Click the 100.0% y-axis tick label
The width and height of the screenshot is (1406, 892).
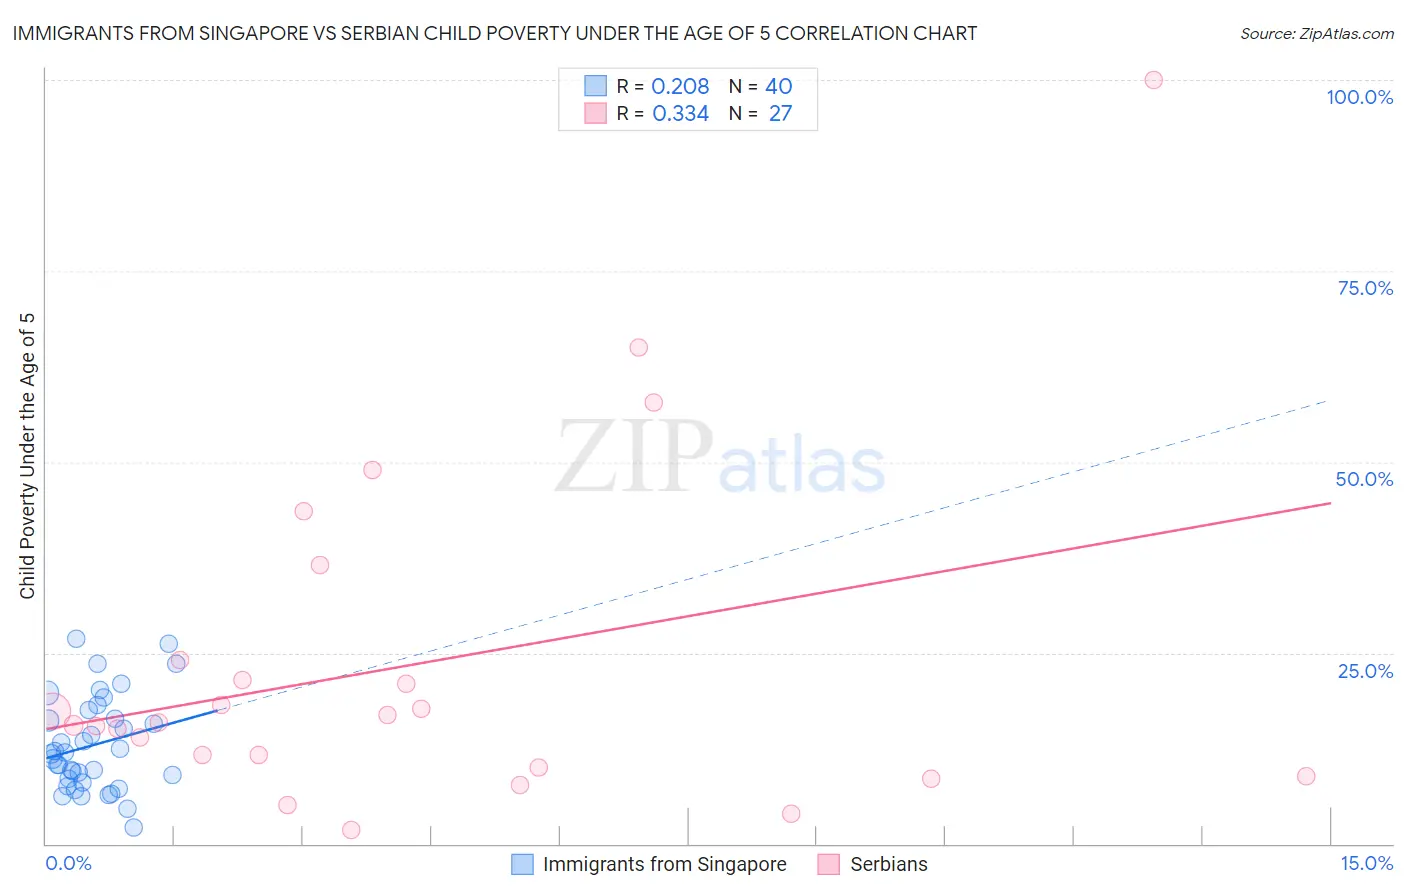tap(1359, 97)
